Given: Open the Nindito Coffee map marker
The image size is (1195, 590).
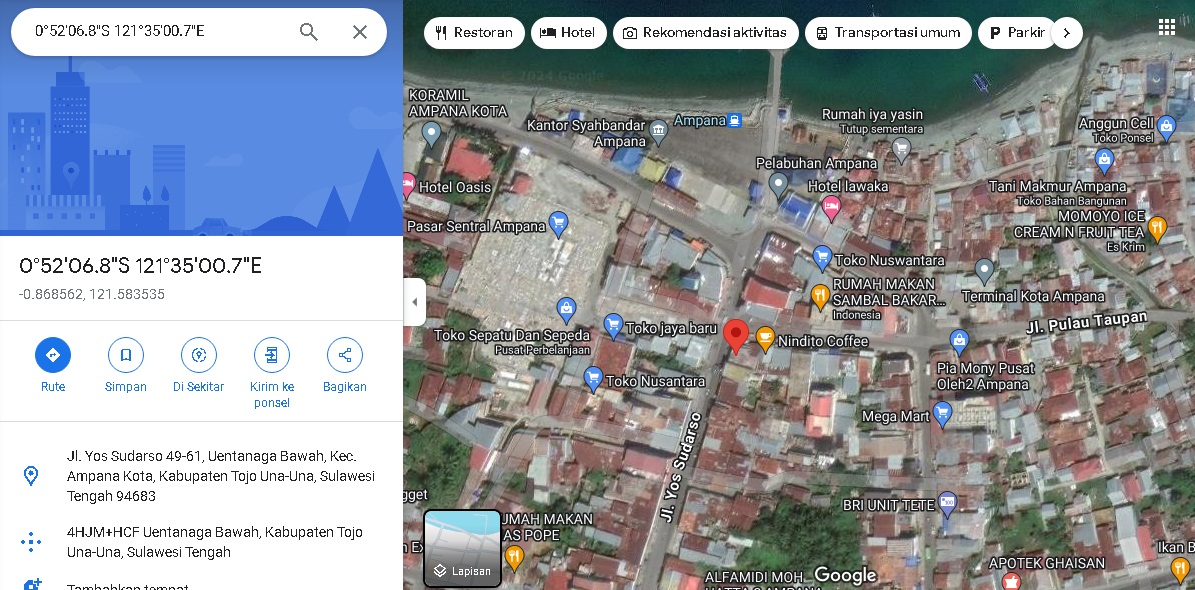Looking at the screenshot, I should [x=765, y=340].
